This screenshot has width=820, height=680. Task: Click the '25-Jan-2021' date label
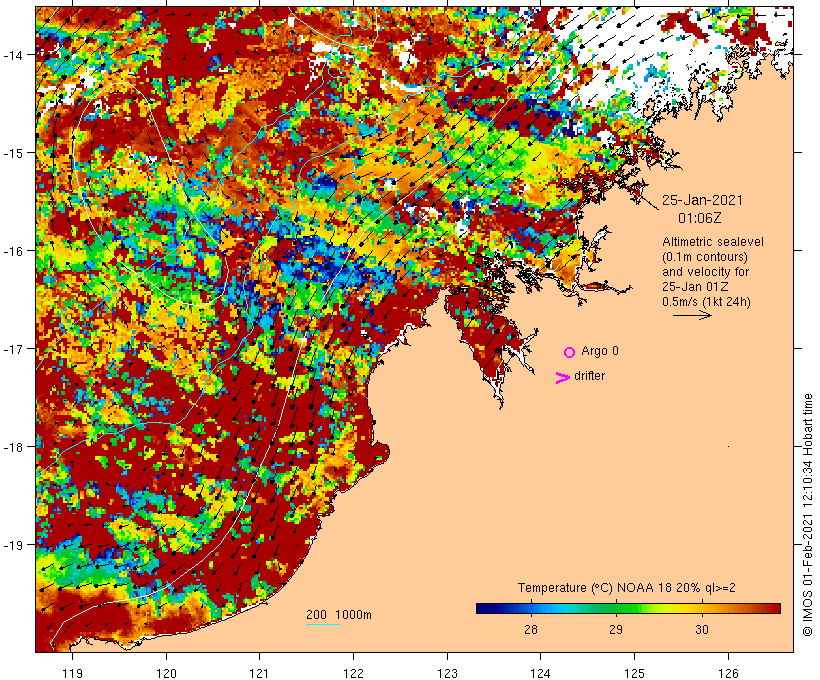(702, 200)
